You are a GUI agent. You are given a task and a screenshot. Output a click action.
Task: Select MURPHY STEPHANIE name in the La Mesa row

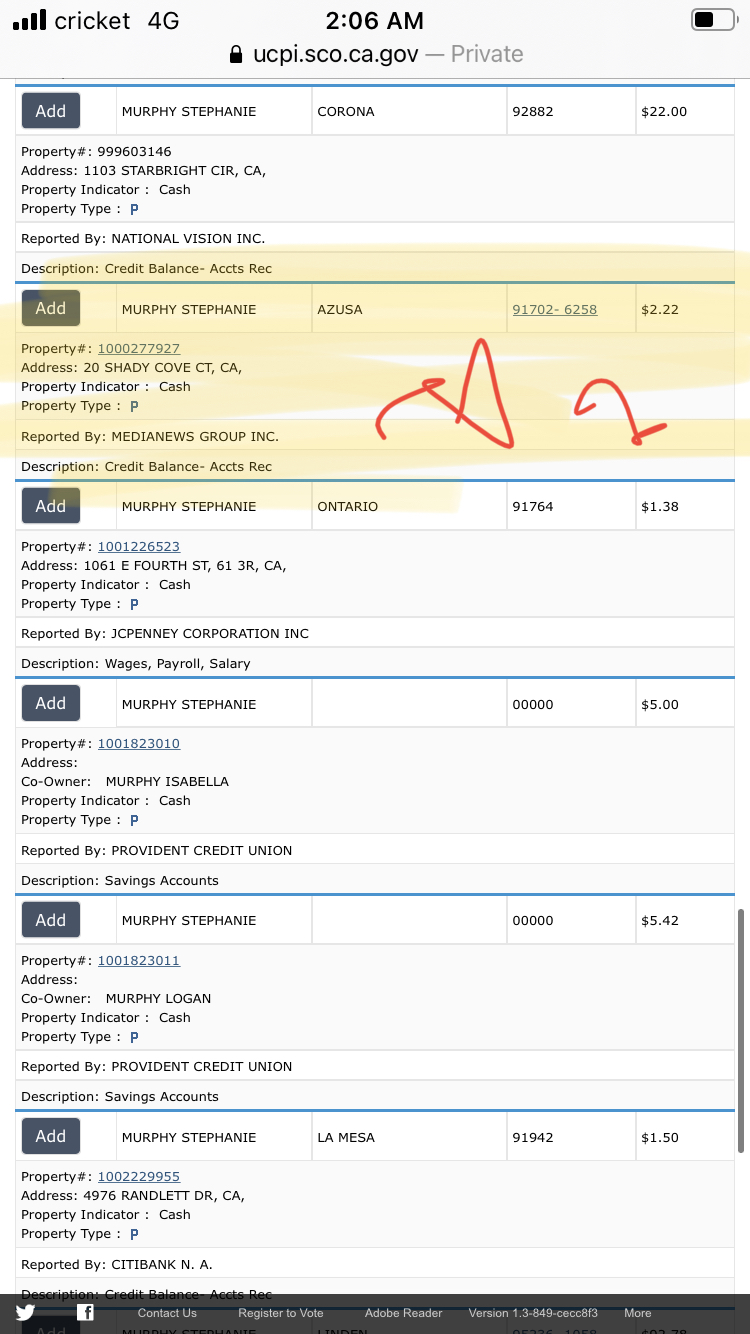[x=189, y=1138]
